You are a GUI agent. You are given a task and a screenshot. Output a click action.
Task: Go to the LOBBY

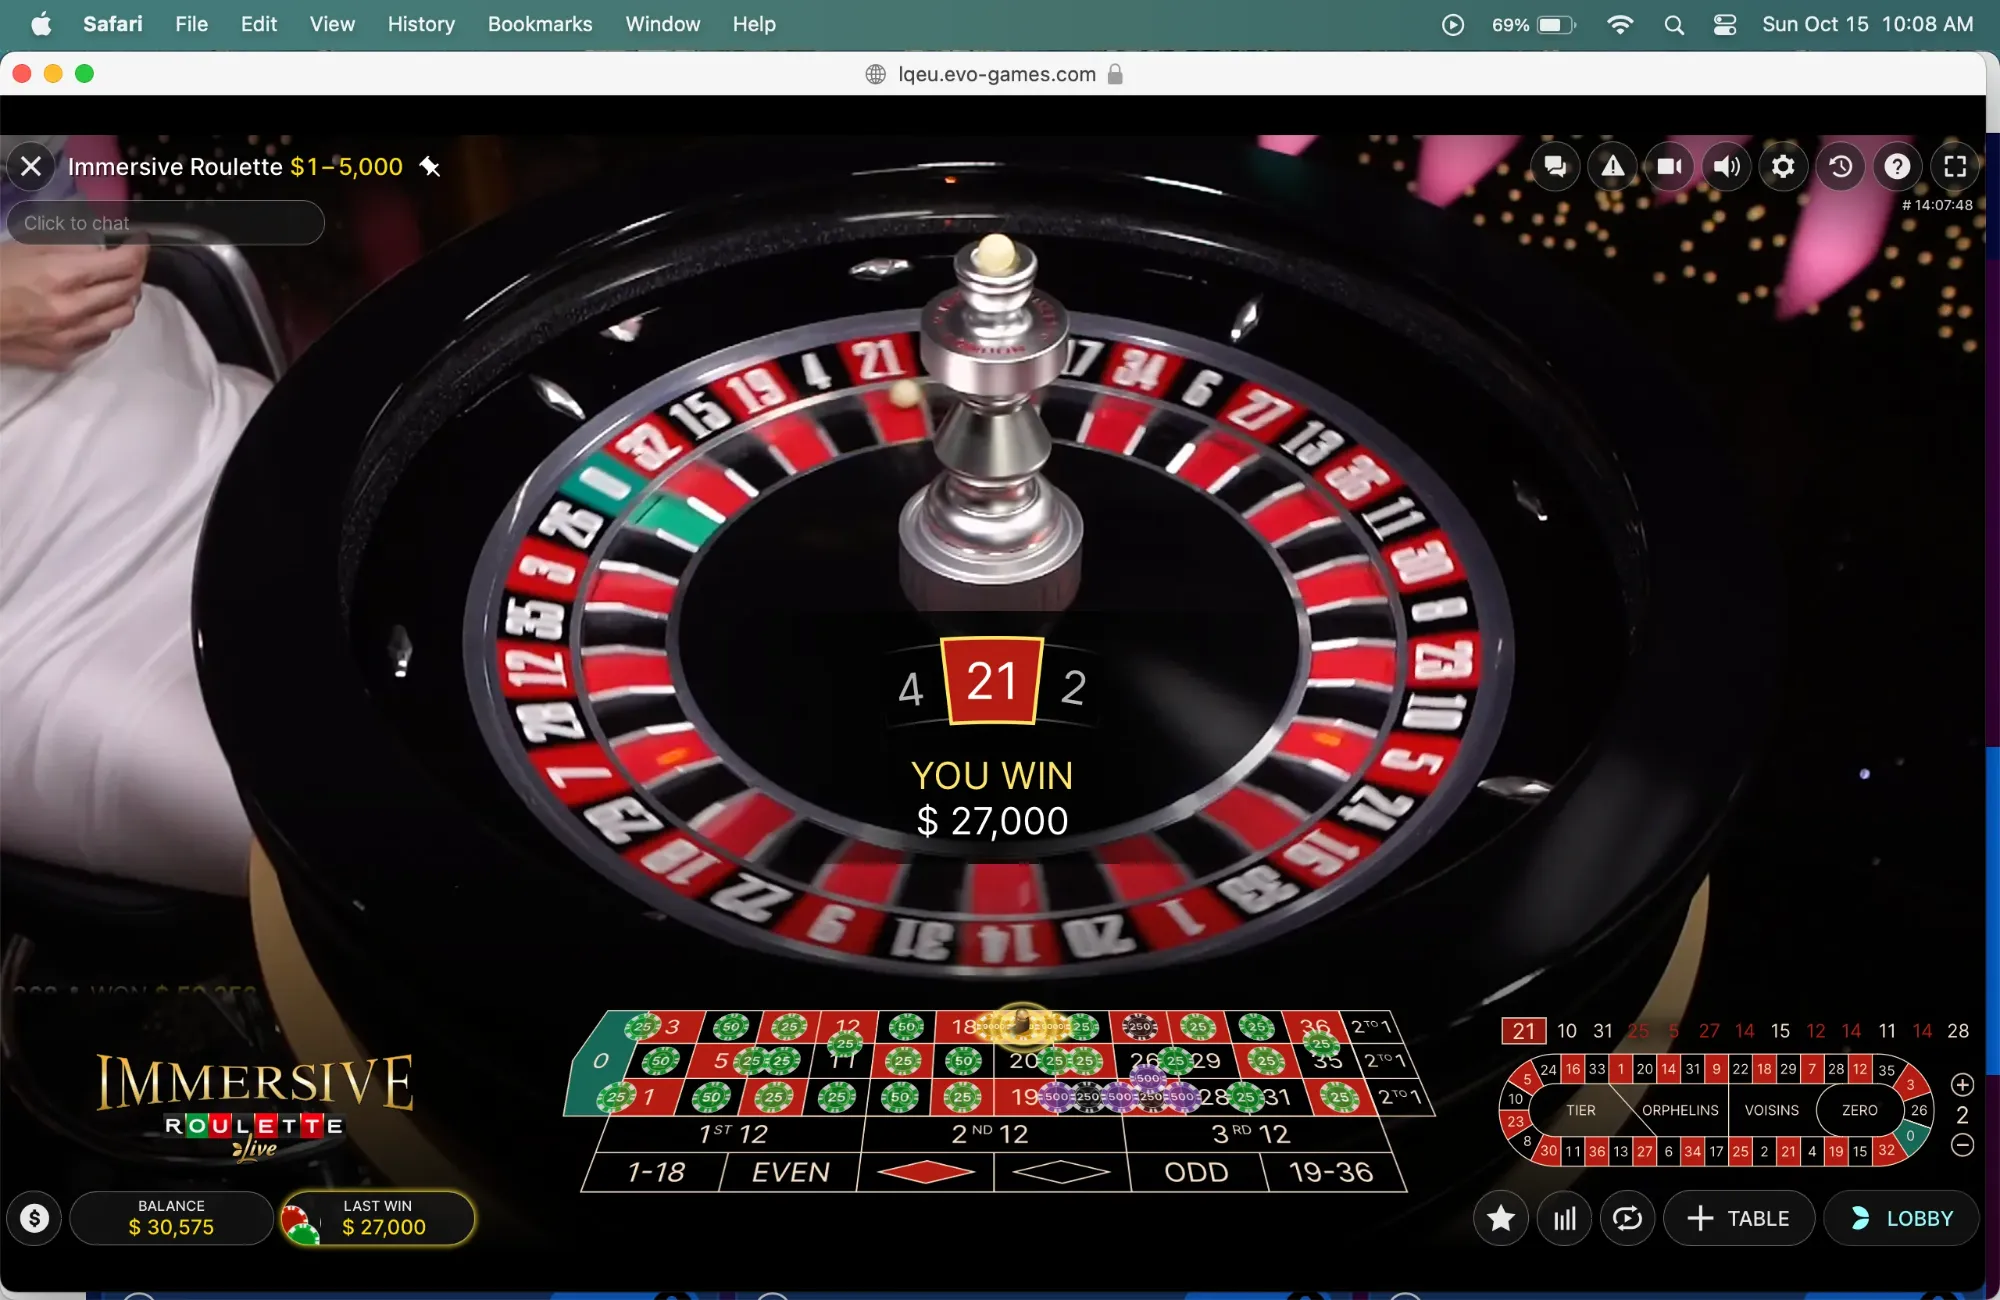click(x=1902, y=1218)
